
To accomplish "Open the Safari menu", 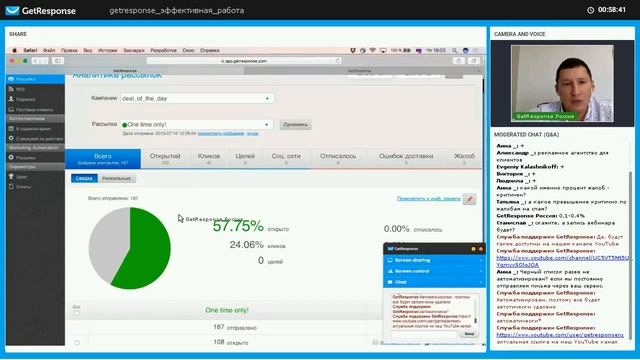I will [30, 50].
